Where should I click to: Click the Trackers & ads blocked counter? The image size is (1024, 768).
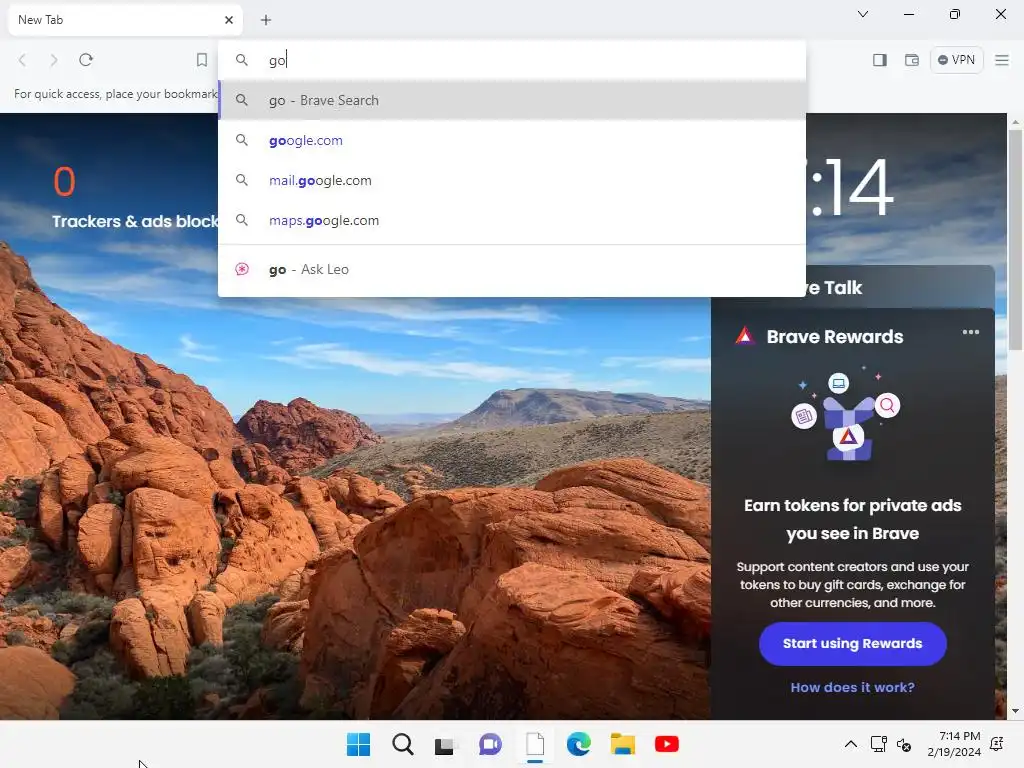click(135, 199)
